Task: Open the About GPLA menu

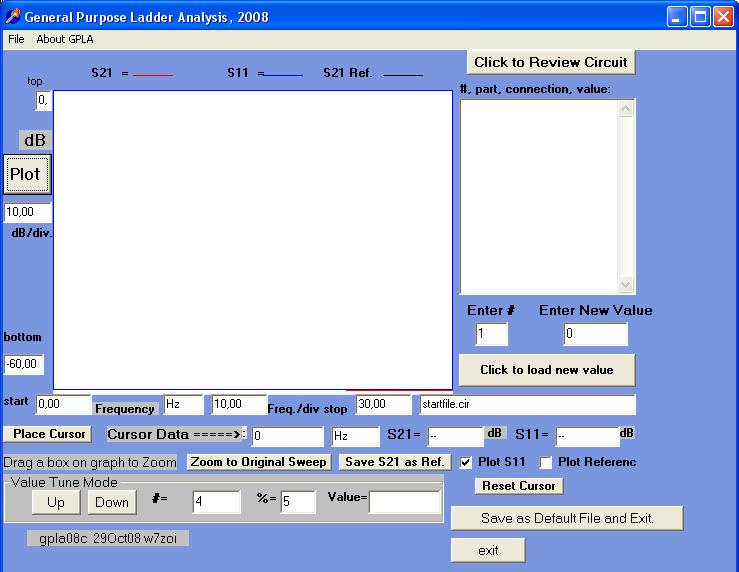Action: click(65, 39)
